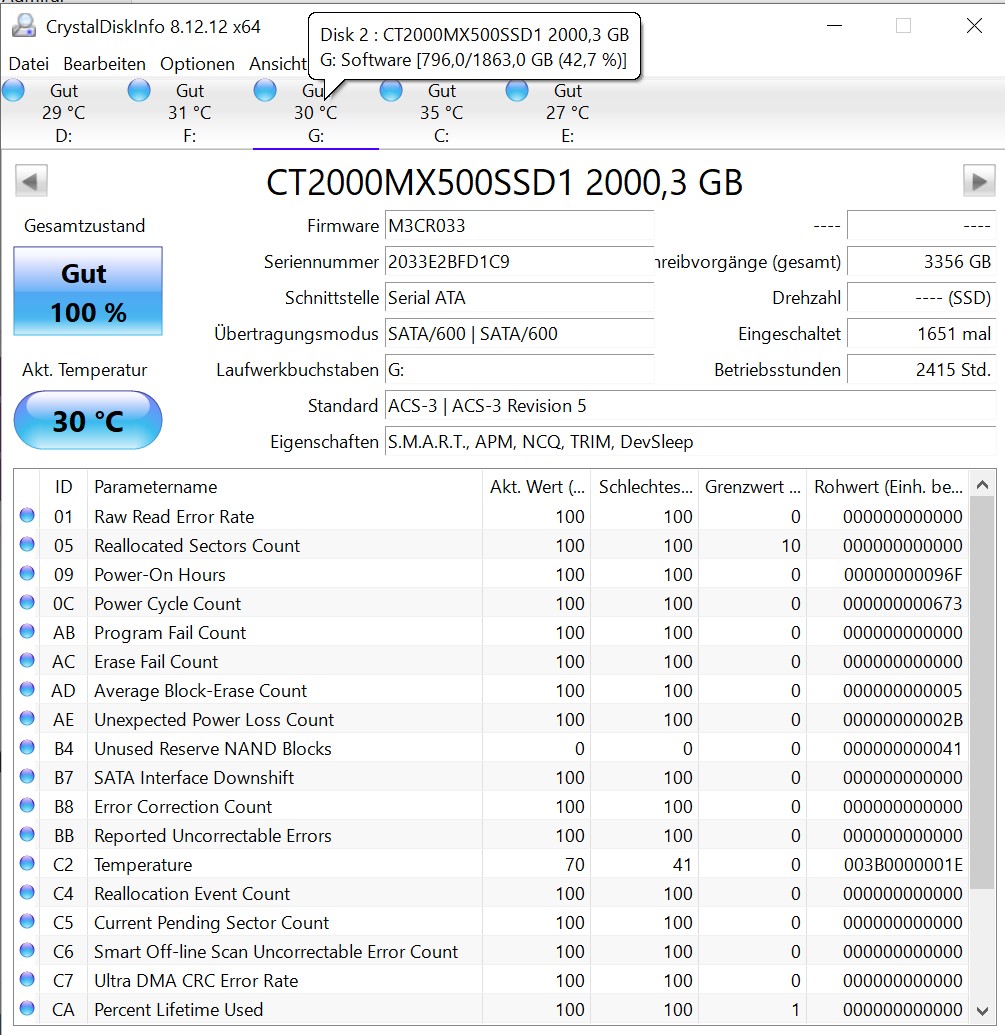1005x1035 pixels.
Task: Select the F: drive status tab
Action: click(189, 113)
